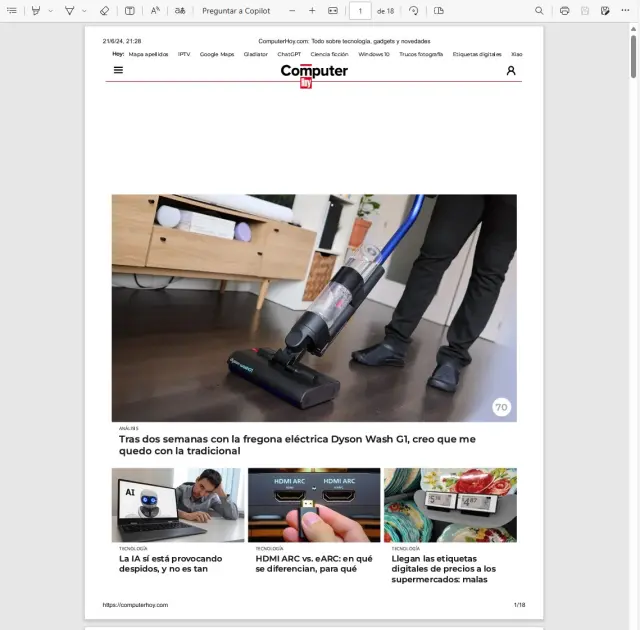Activate the Eraser tool
This screenshot has width=640, height=630.
pyautogui.click(x=105, y=10)
